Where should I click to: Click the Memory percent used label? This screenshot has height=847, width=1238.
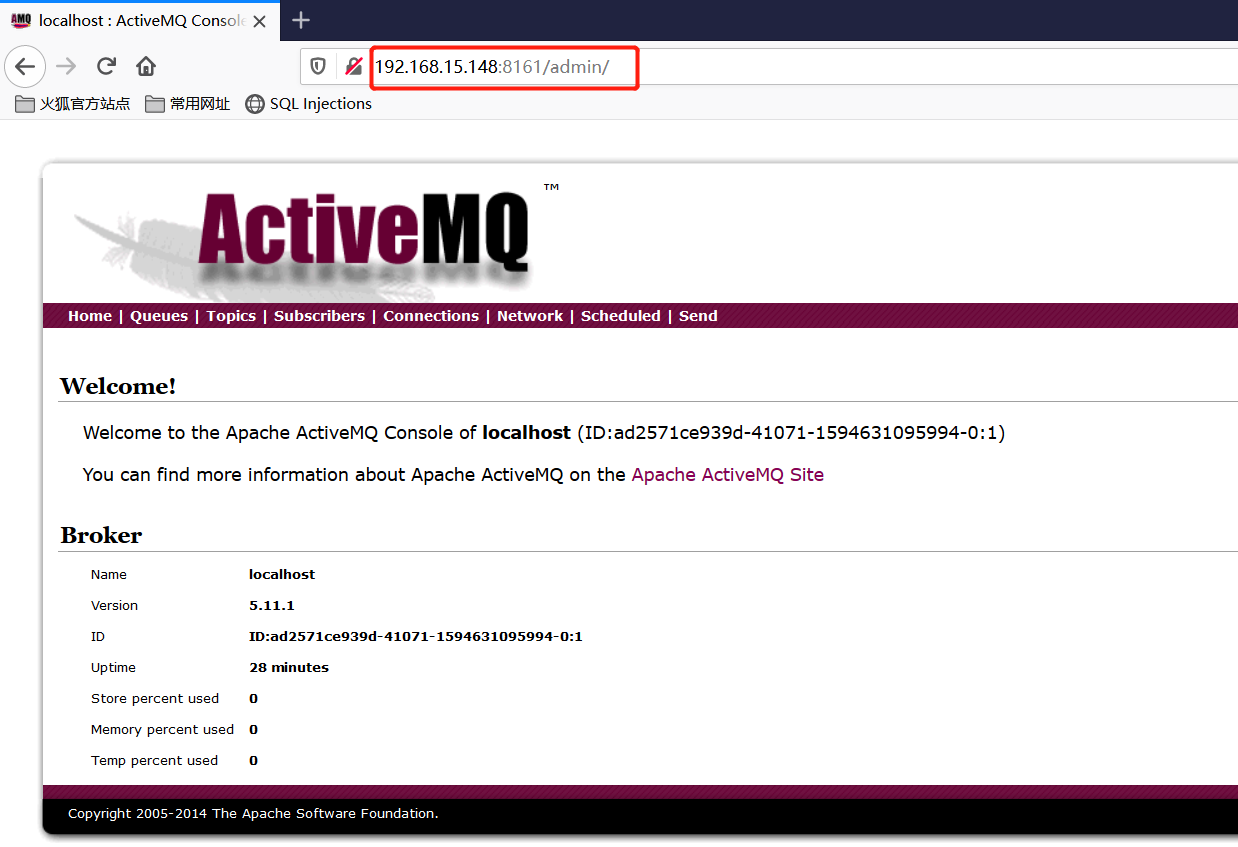coord(162,730)
